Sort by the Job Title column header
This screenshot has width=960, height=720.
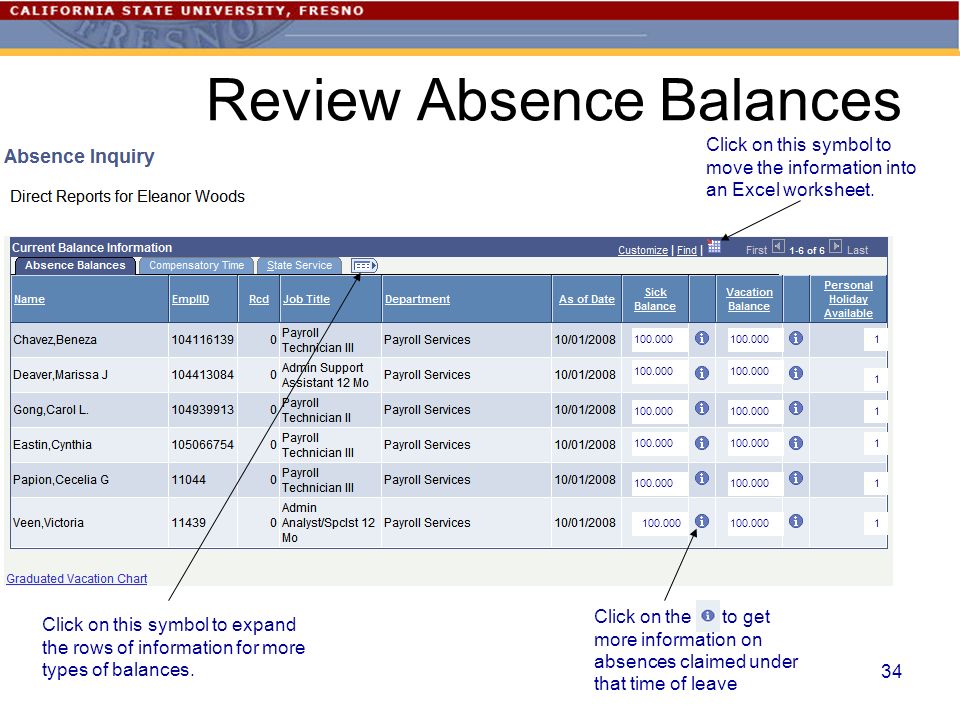[x=306, y=299]
